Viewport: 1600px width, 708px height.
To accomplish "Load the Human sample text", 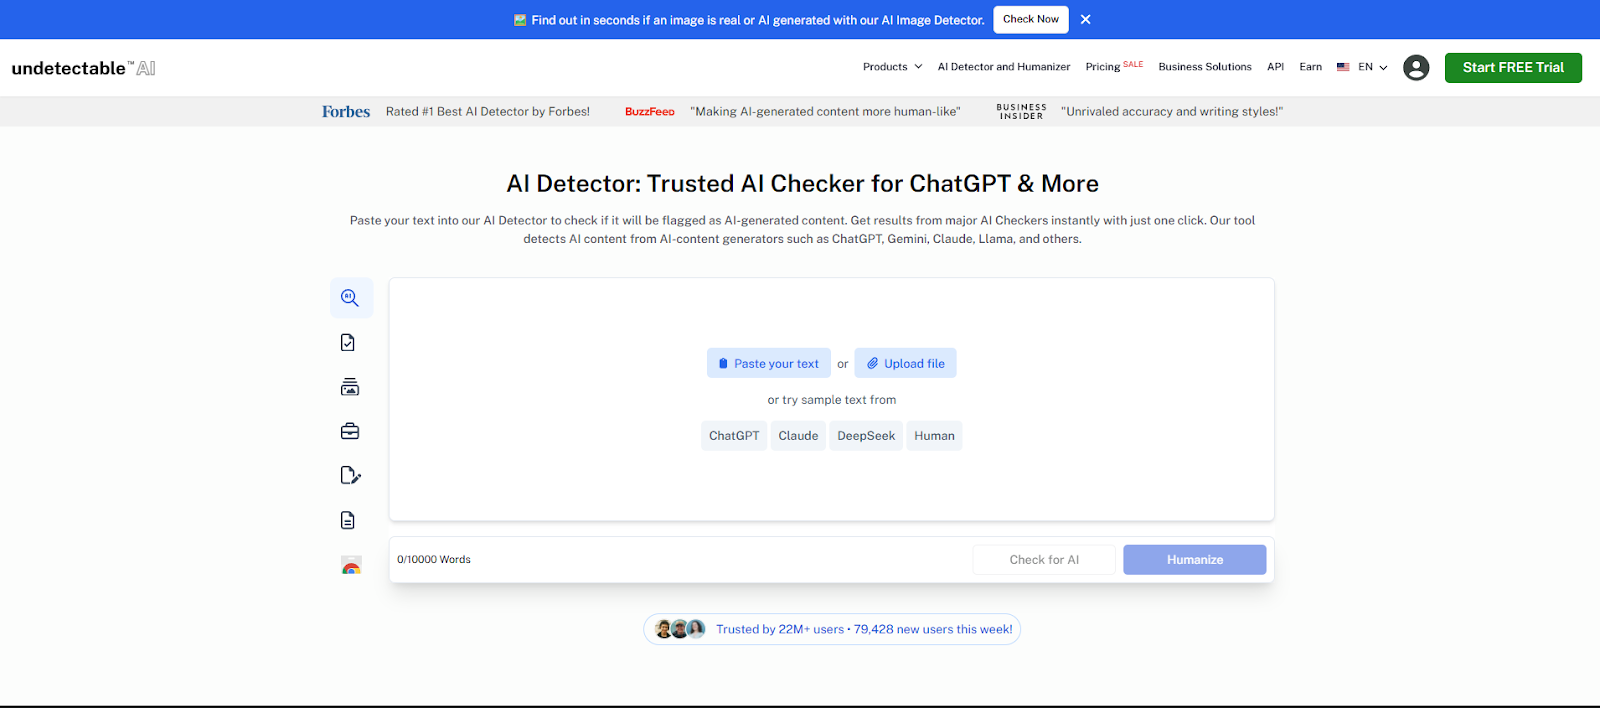I will [x=934, y=436].
